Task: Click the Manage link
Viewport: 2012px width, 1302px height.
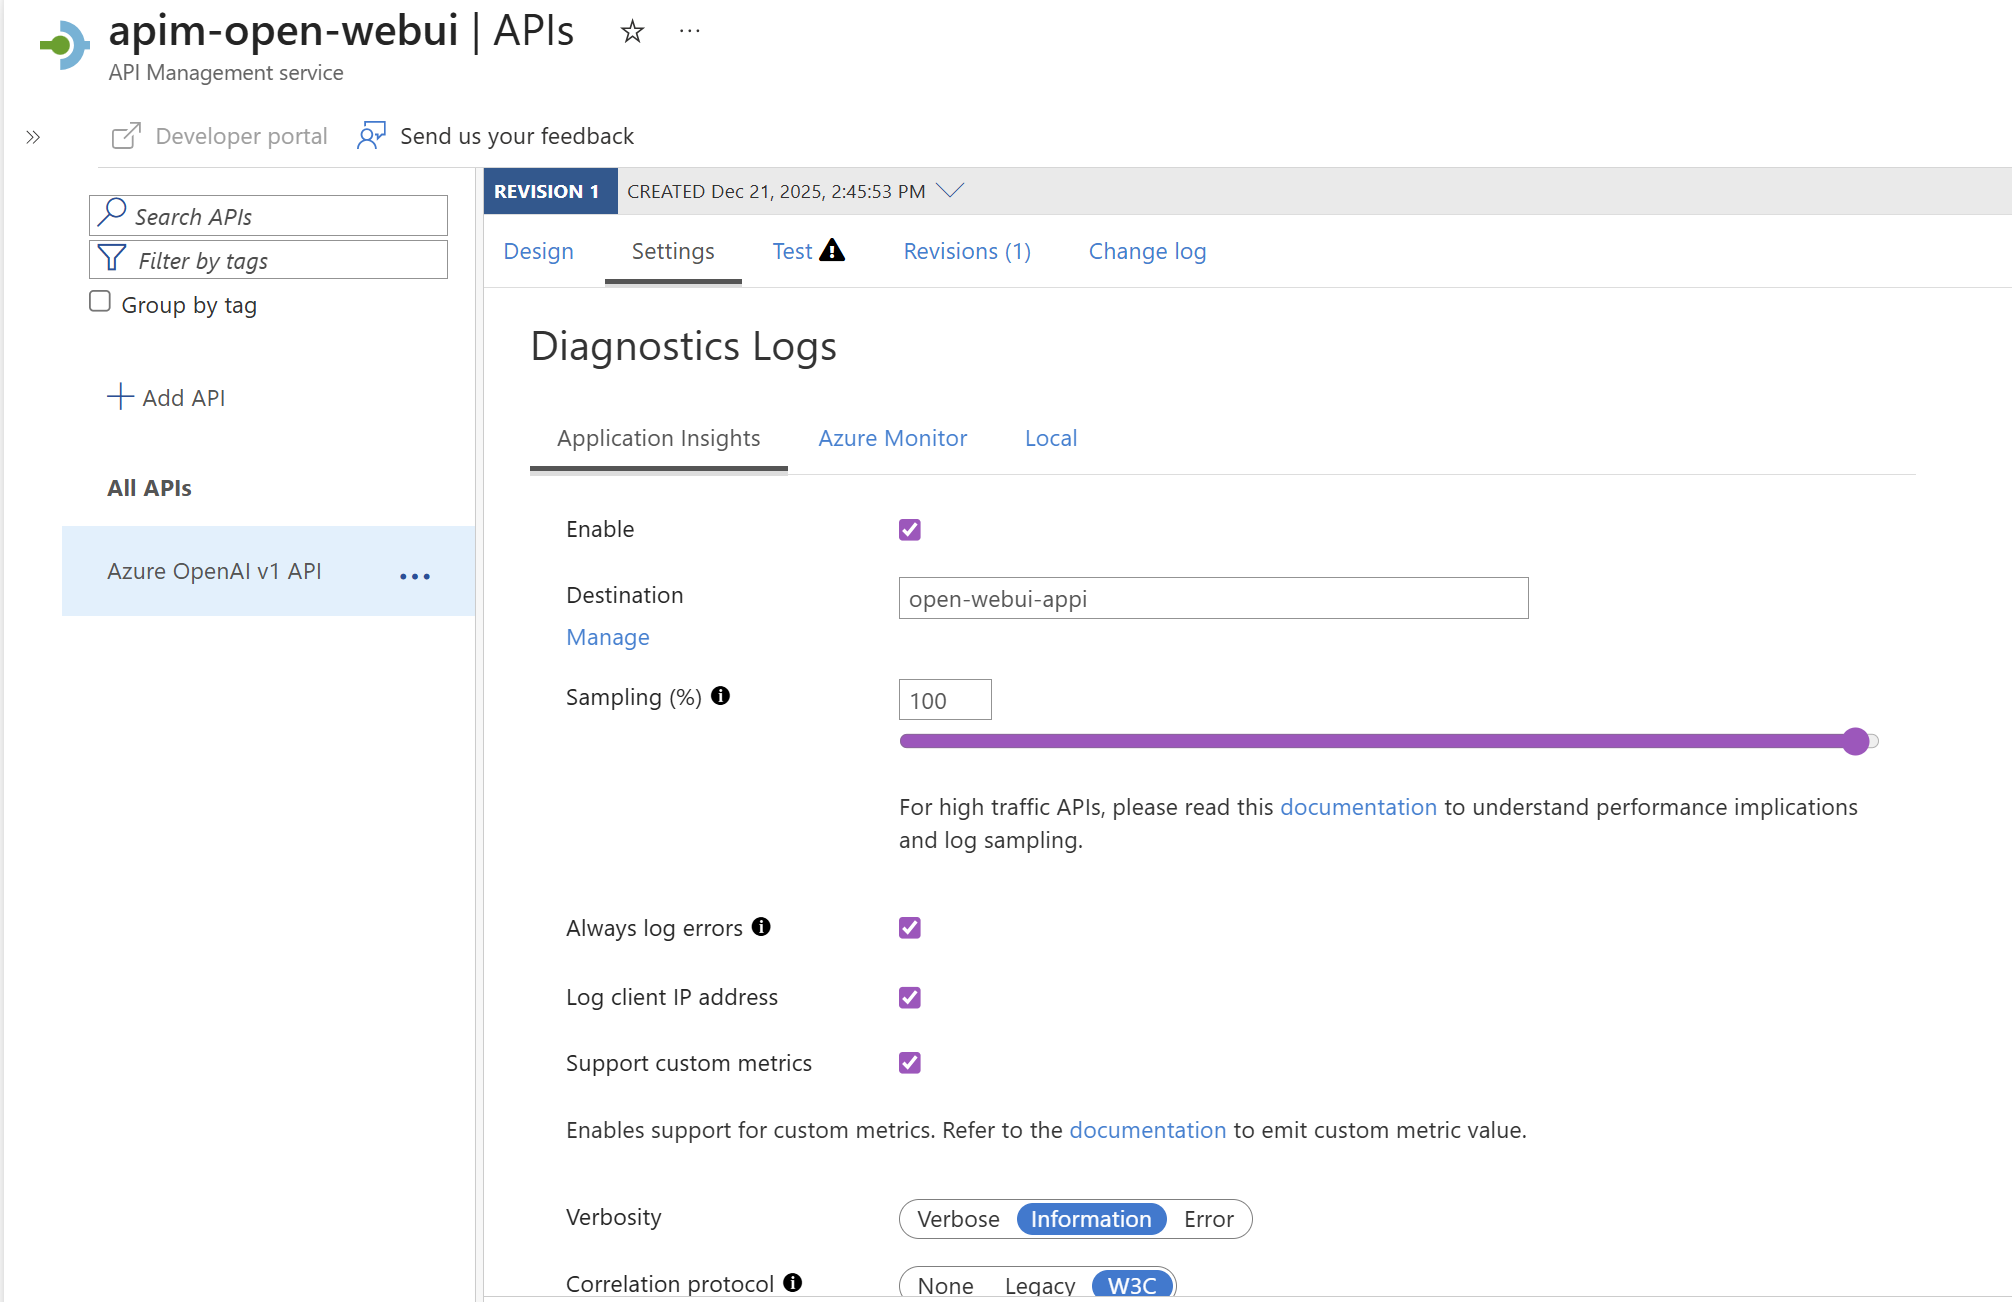Action: pyautogui.click(x=607, y=637)
